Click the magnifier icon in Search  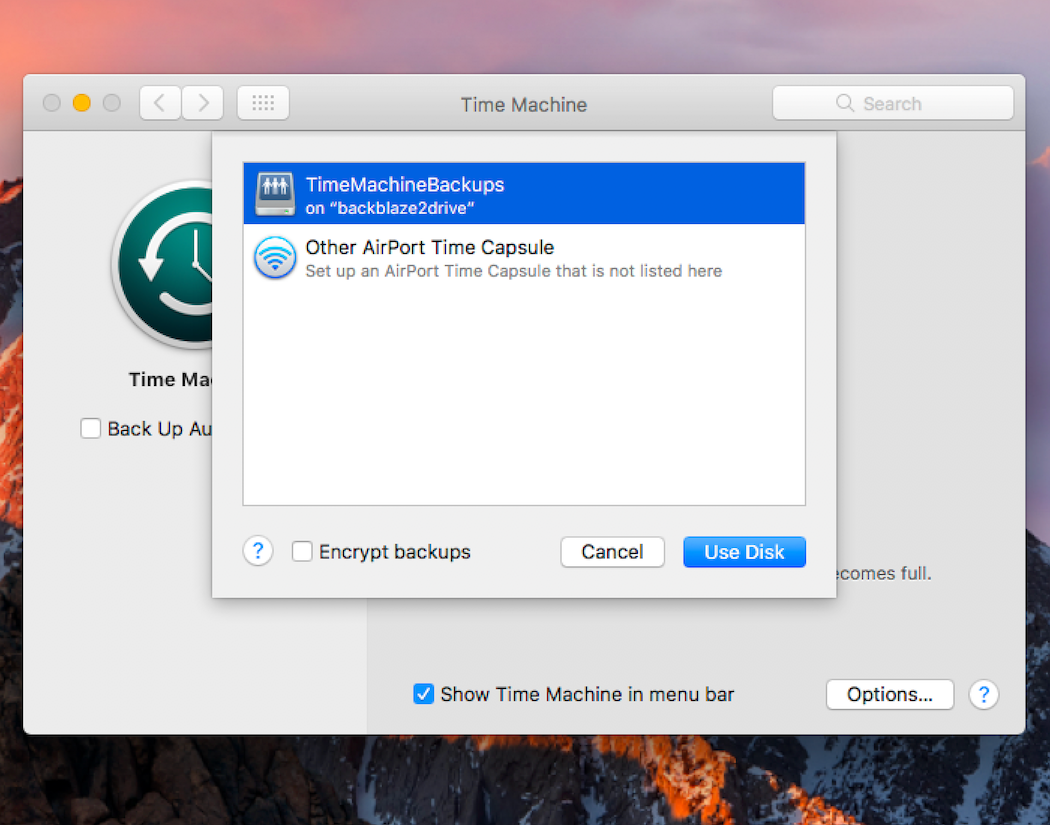pos(845,103)
